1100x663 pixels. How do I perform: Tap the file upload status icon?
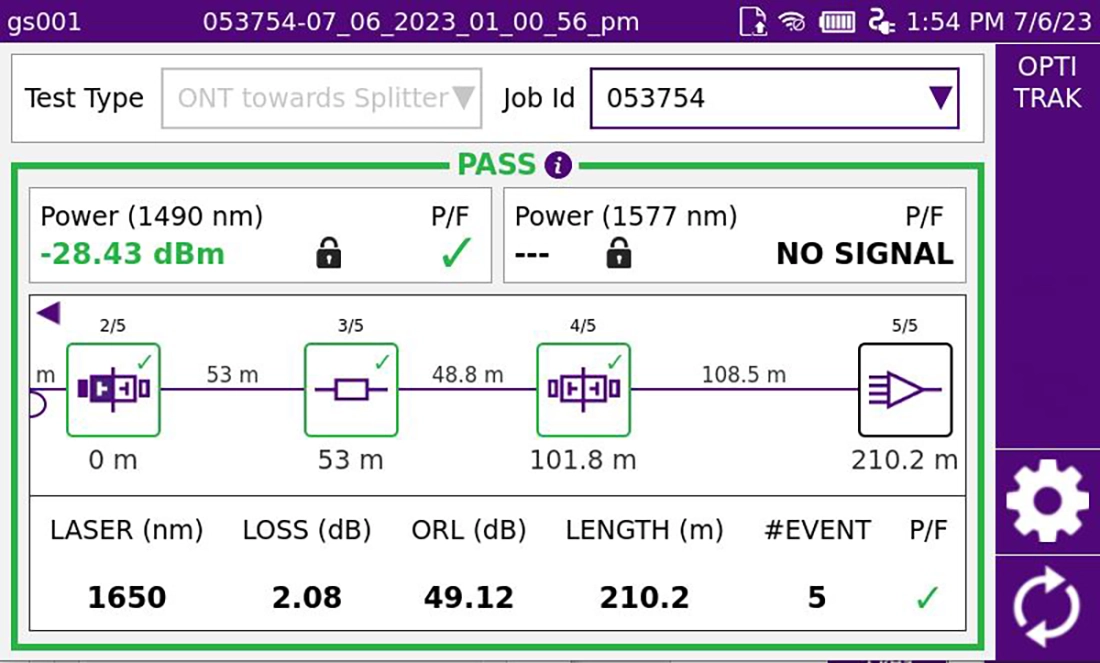(x=753, y=22)
